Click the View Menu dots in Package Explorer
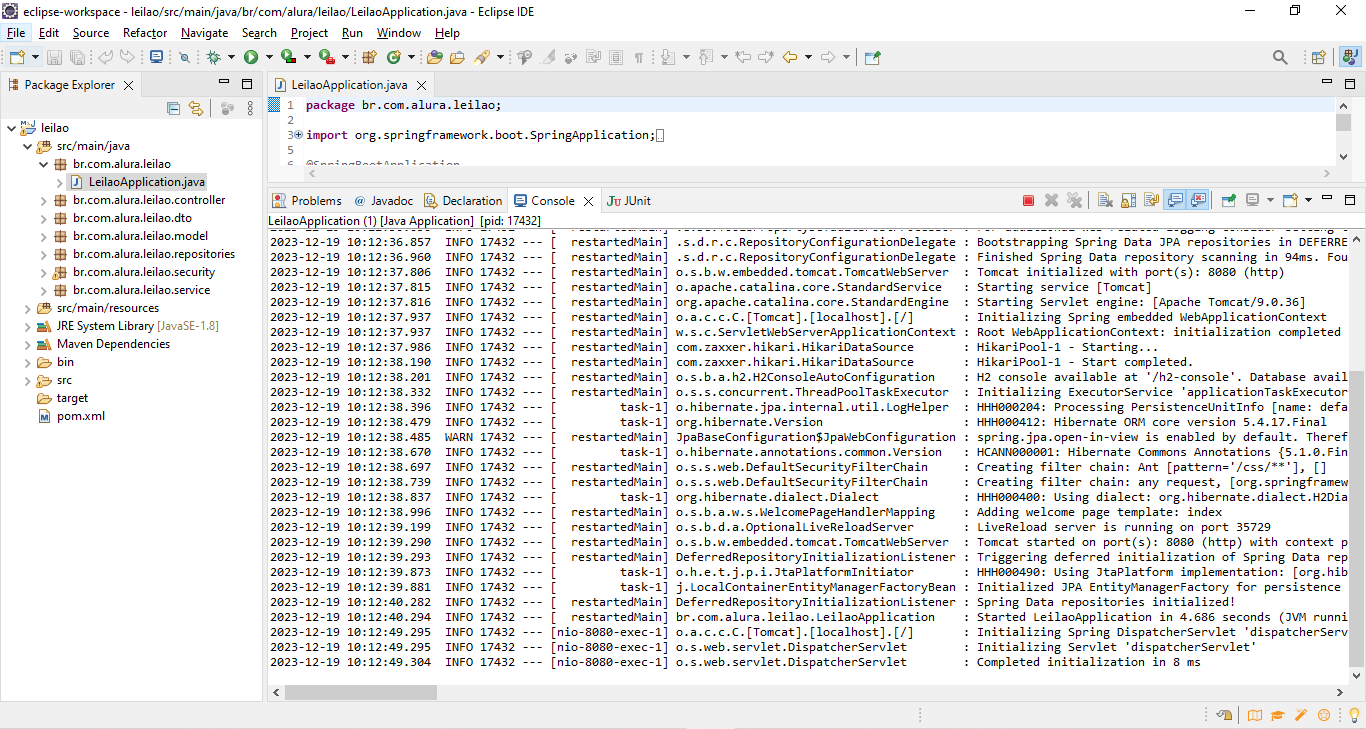Screen dimensions: 1366x729 (250, 108)
